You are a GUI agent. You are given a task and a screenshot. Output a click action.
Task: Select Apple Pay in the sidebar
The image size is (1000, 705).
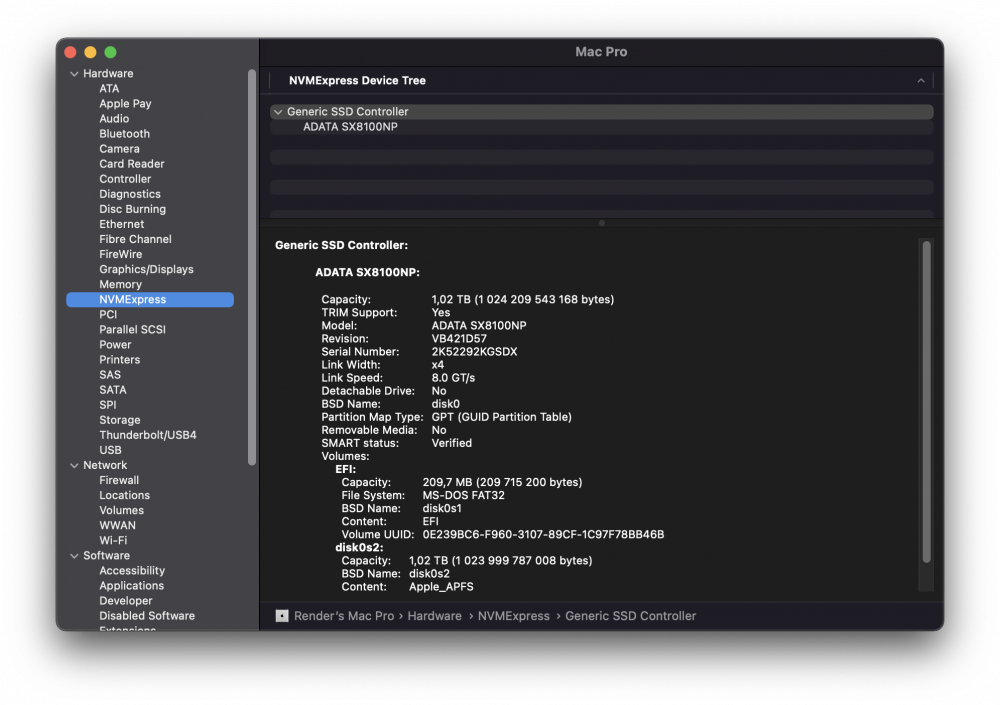point(125,103)
